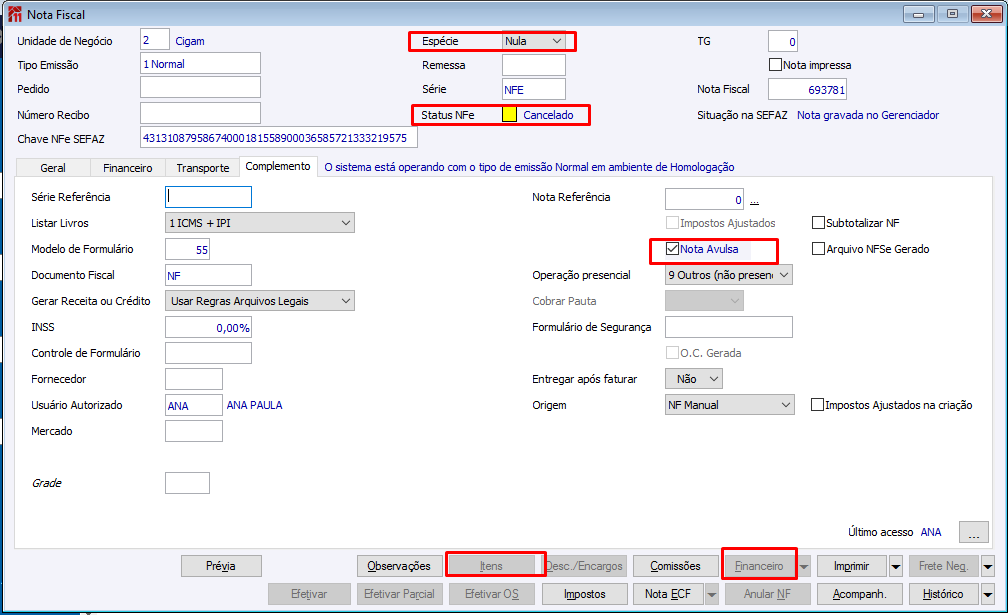Open the arrow beside Nota ECF button
The image size is (1008, 615).
click(x=712, y=594)
